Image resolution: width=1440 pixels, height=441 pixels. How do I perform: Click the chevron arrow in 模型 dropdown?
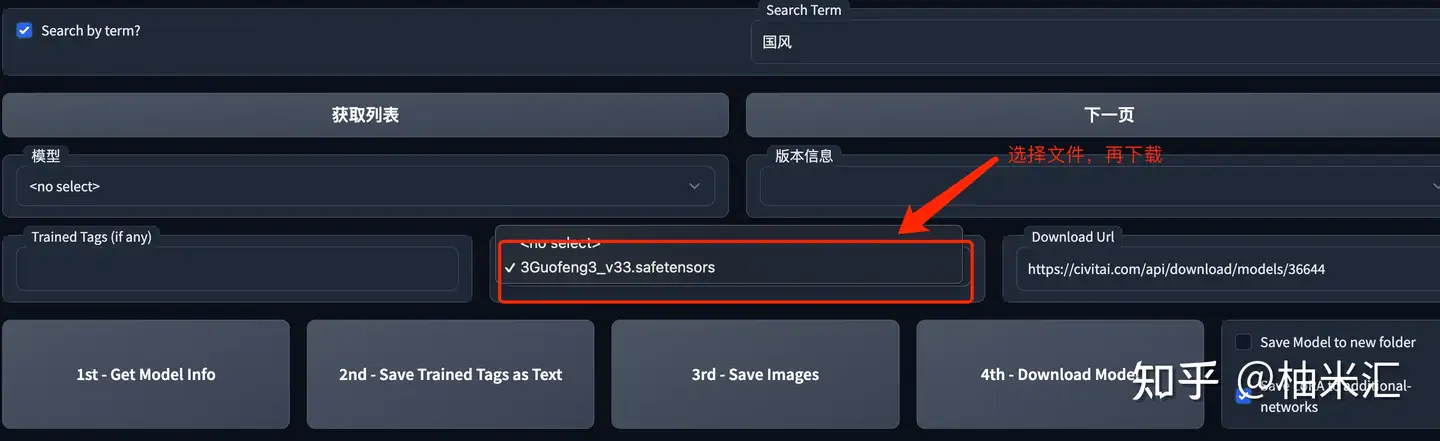pyautogui.click(x=695, y=186)
